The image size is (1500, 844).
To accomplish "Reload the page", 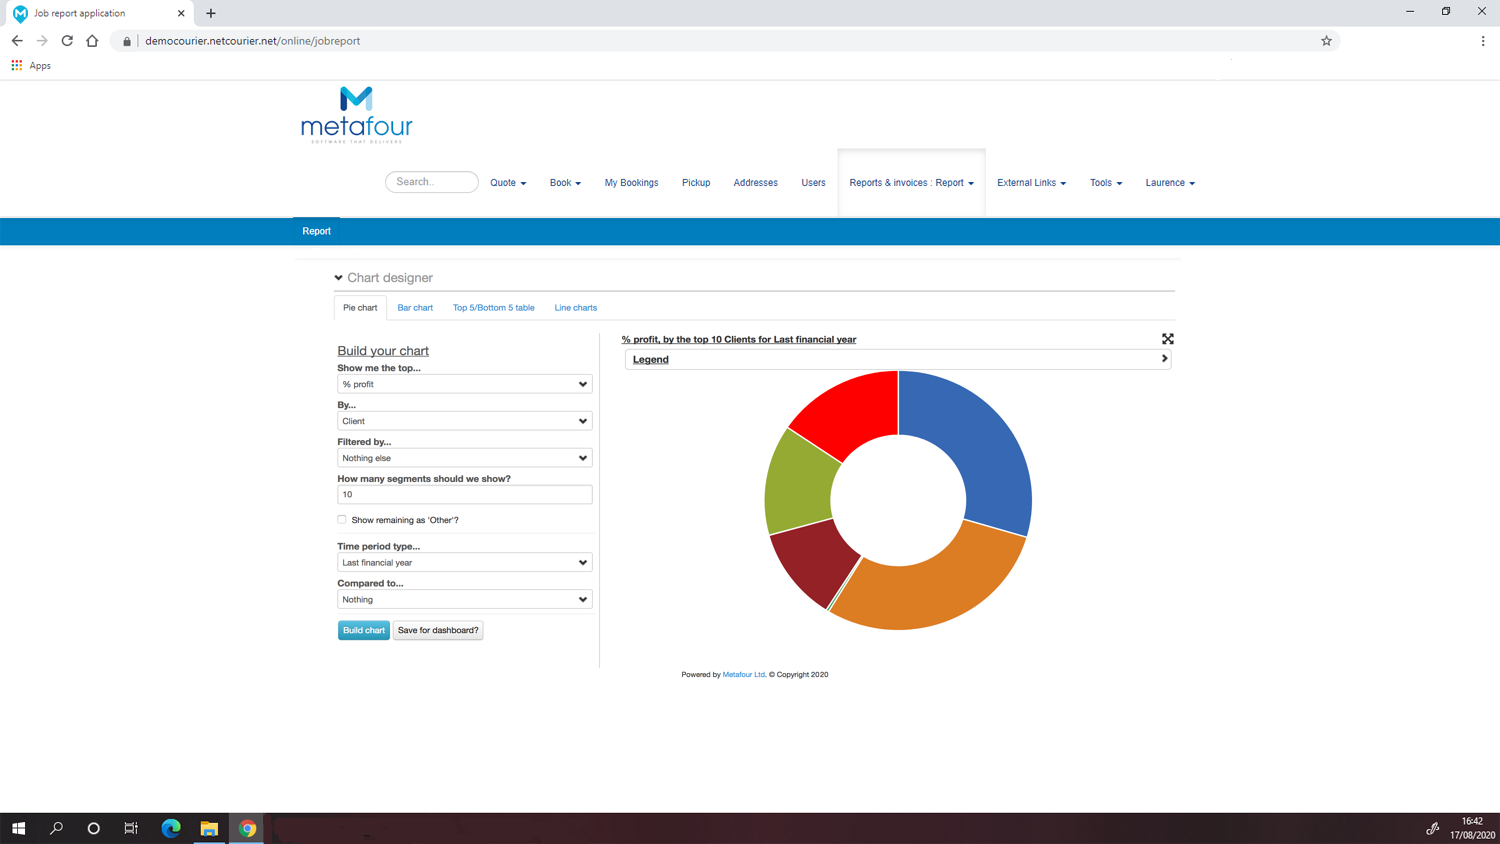I will [x=67, y=41].
